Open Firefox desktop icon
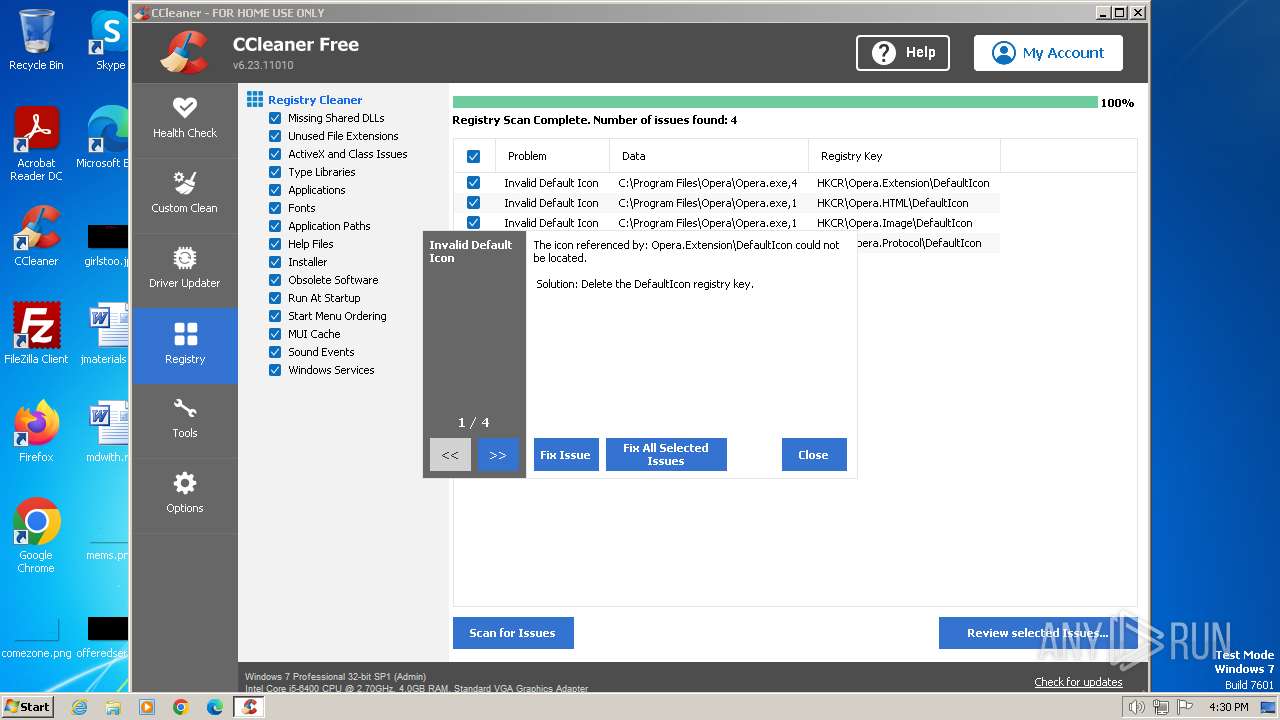1280x720 pixels. pyautogui.click(x=36, y=432)
